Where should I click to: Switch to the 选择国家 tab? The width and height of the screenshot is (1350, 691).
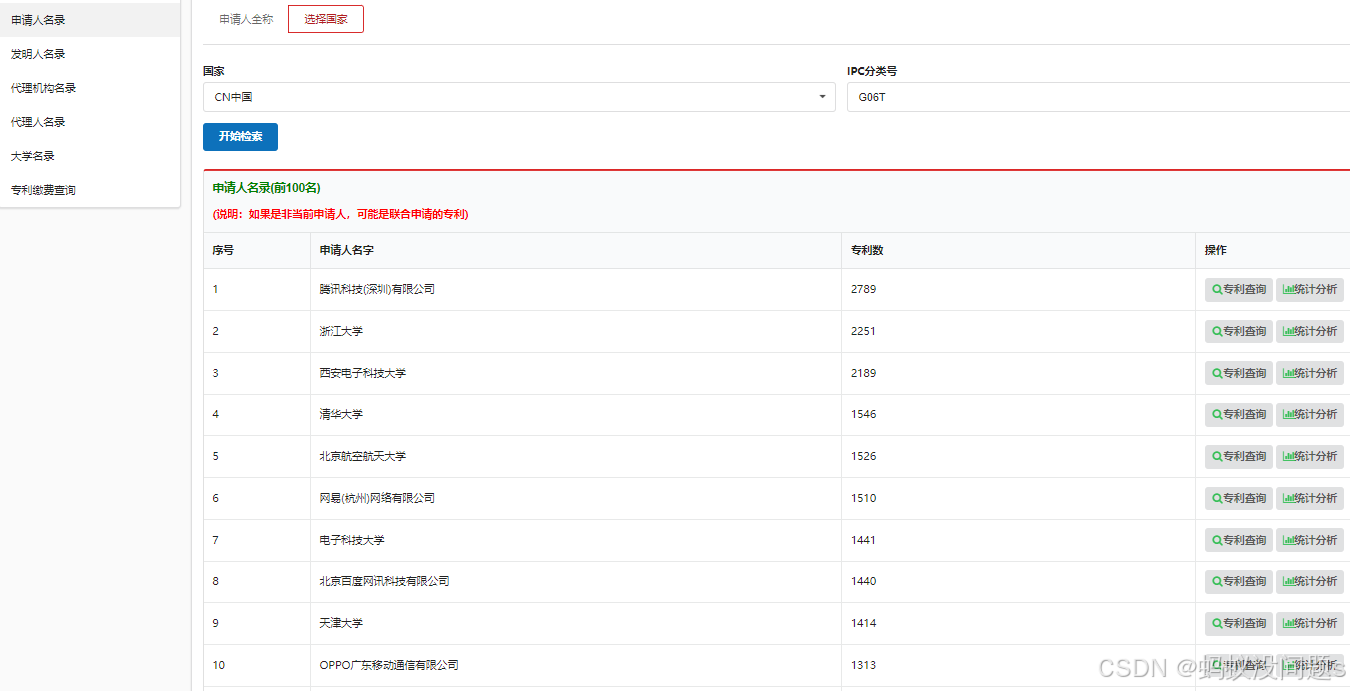326,19
